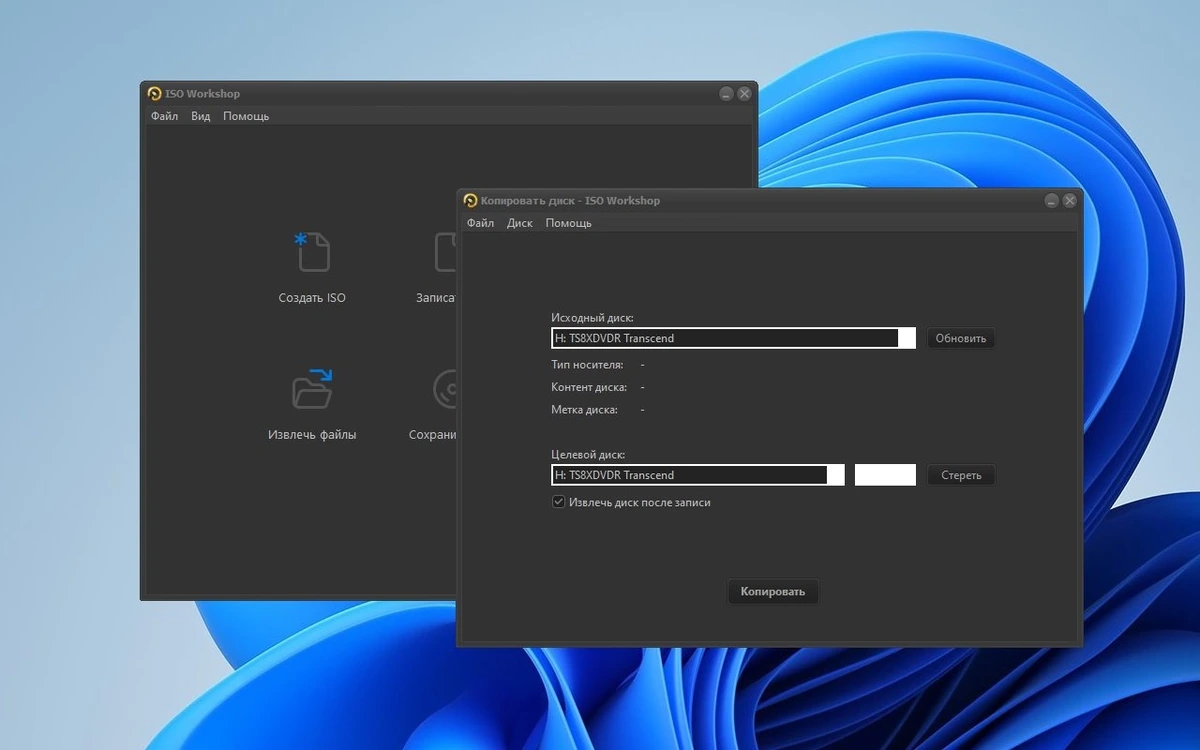
Task: Open Файл menu in main ISO Workshop window
Action: tap(165, 116)
